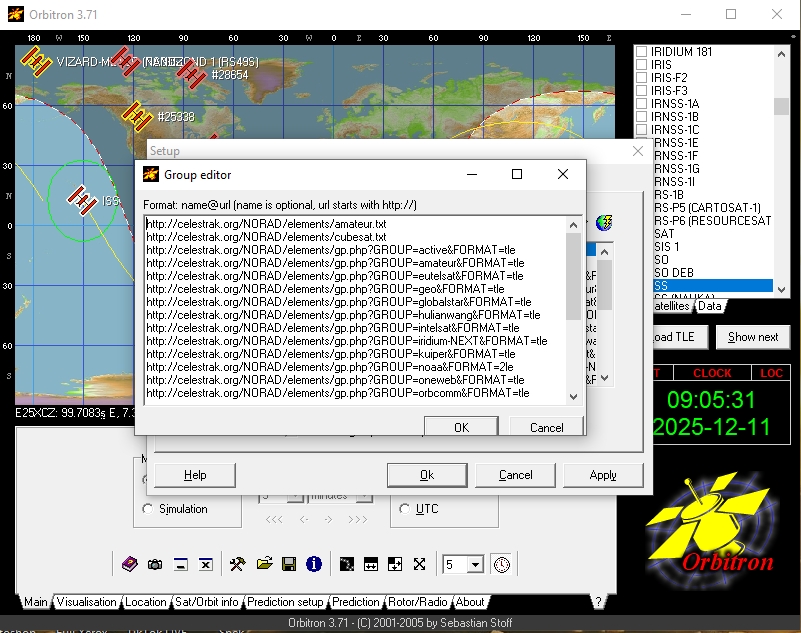
Task: Click the corner-arrows window layout icon
Action: pos(395,564)
